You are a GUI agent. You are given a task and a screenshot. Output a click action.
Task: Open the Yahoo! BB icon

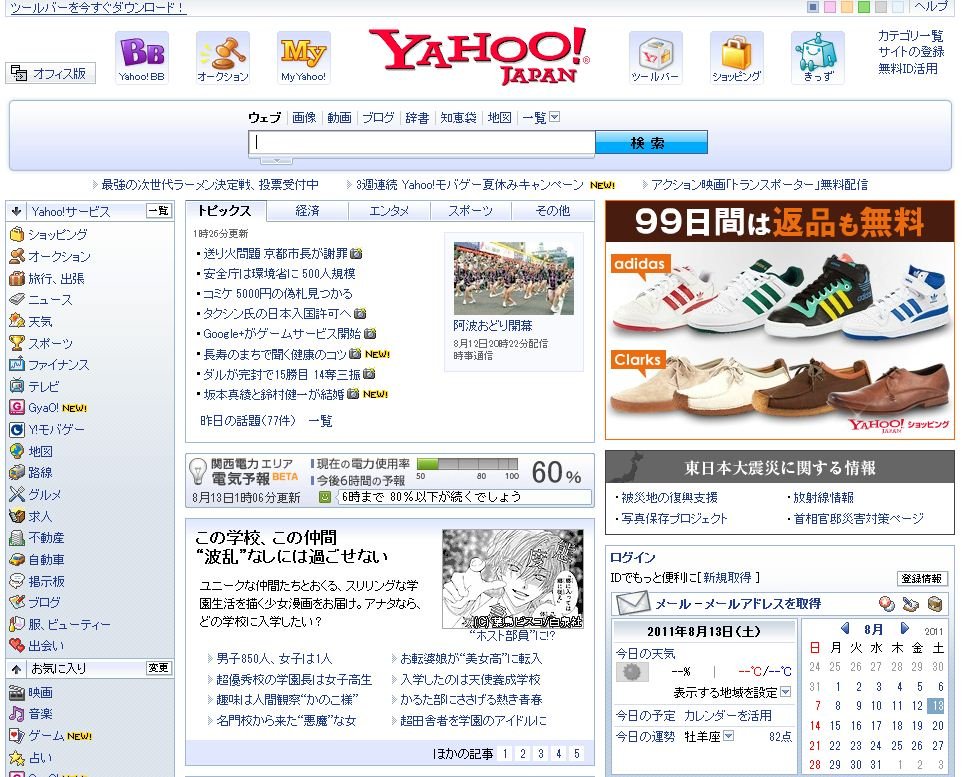click(142, 57)
